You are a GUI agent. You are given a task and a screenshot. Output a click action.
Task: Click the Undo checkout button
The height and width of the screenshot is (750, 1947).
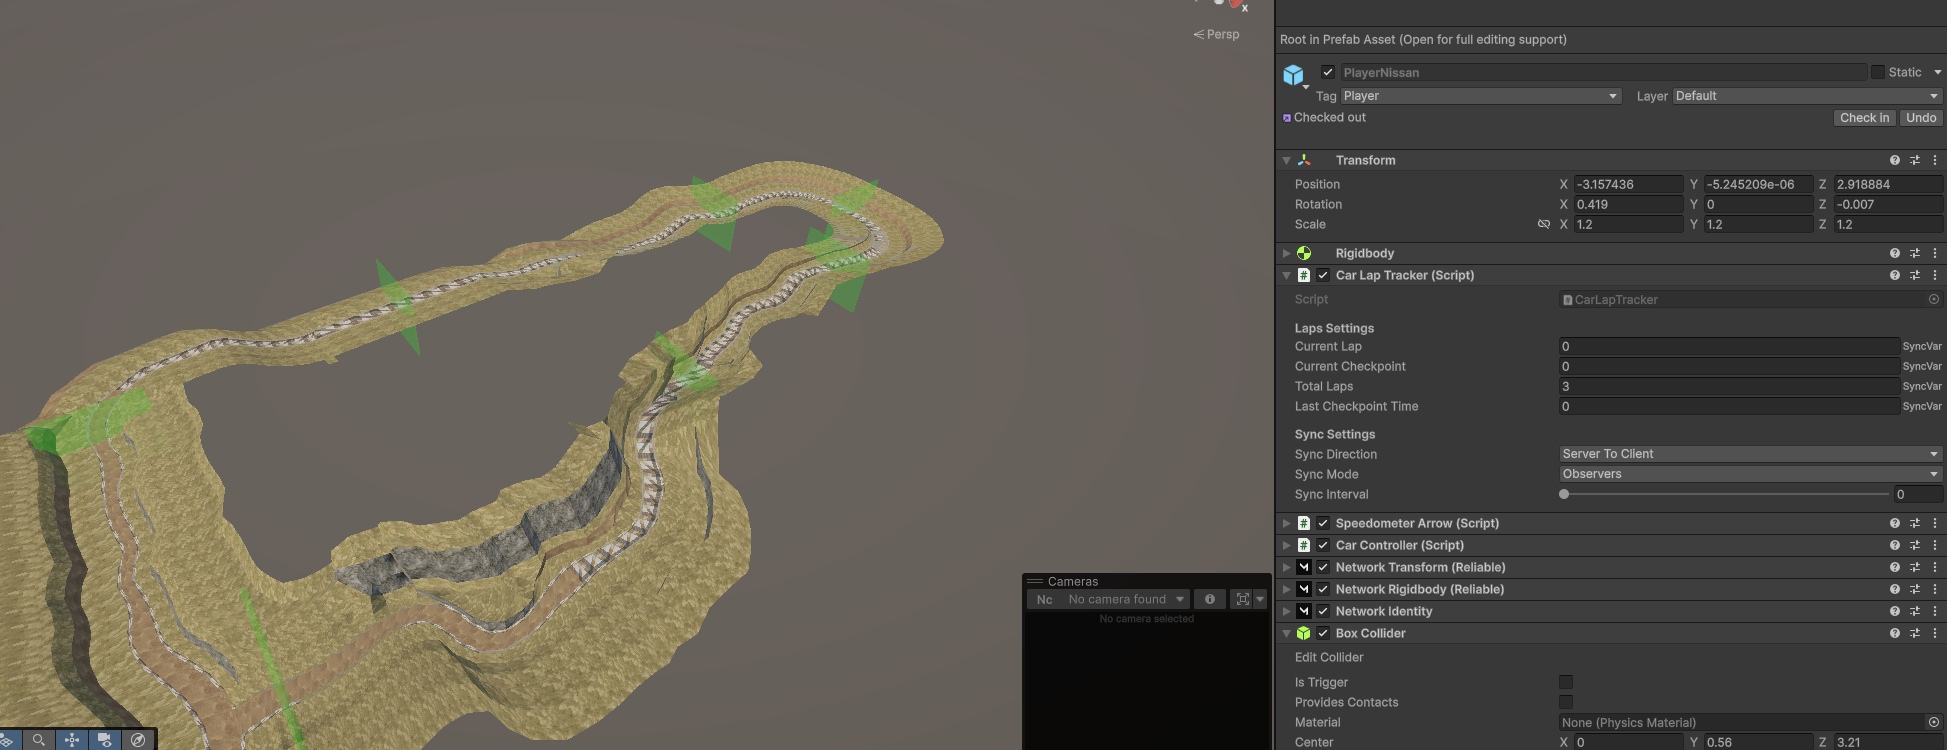pos(1921,118)
